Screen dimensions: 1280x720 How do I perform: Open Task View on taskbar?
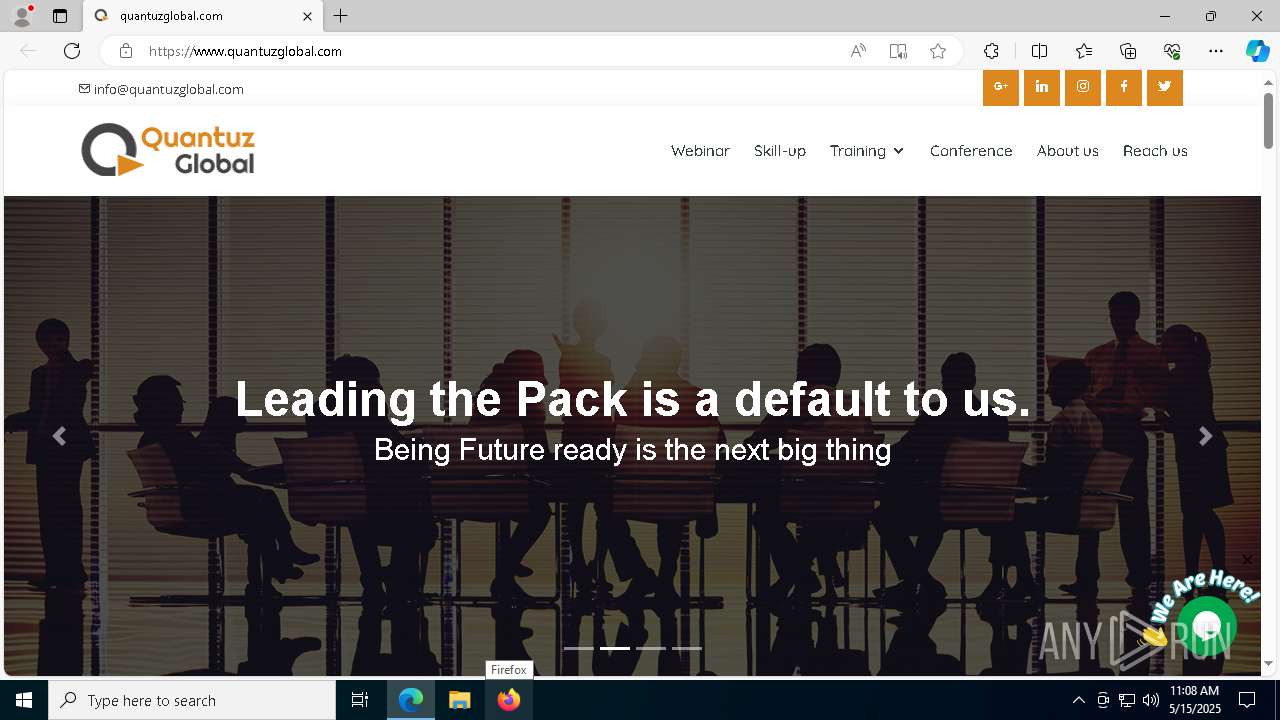[x=360, y=700]
